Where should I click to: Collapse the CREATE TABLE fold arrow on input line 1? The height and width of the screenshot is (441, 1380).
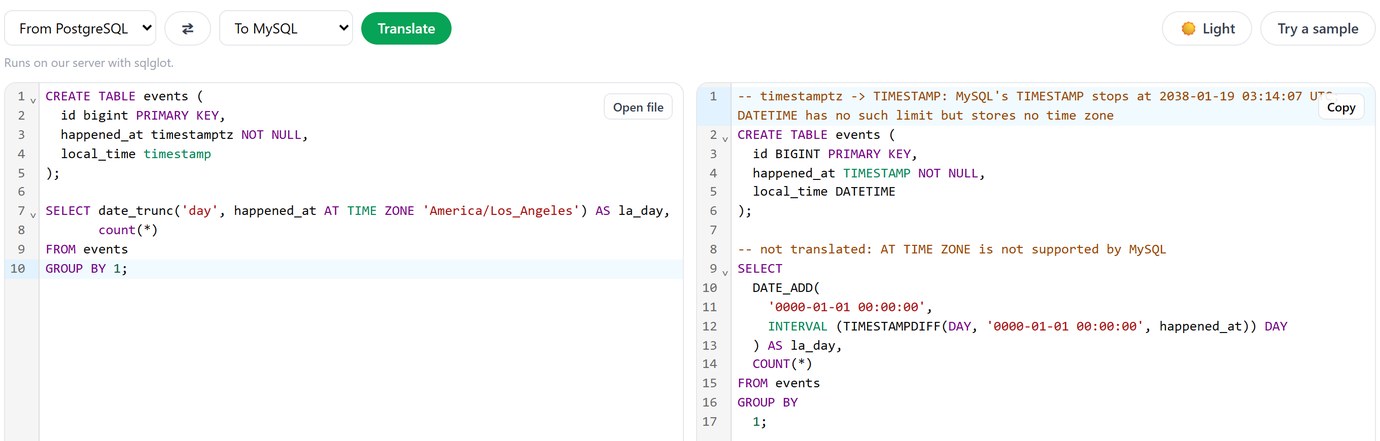point(33,99)
